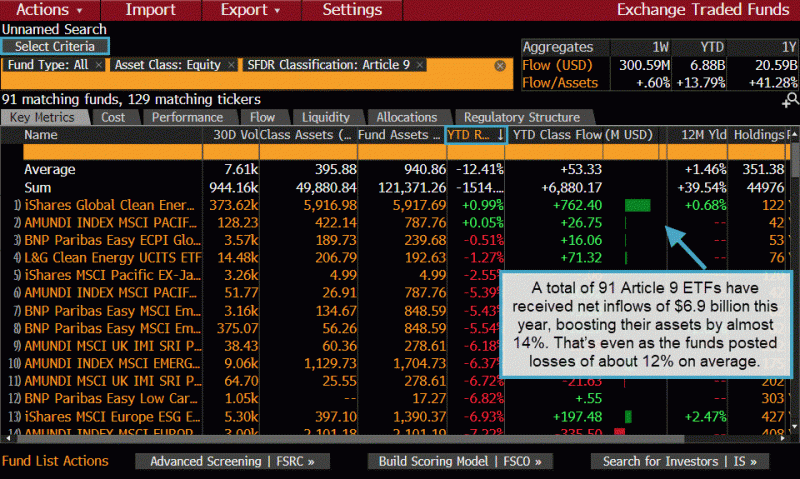This screenshot has height=479, width=800.
Task: Switch to the Performance tab
Action: 187,117
